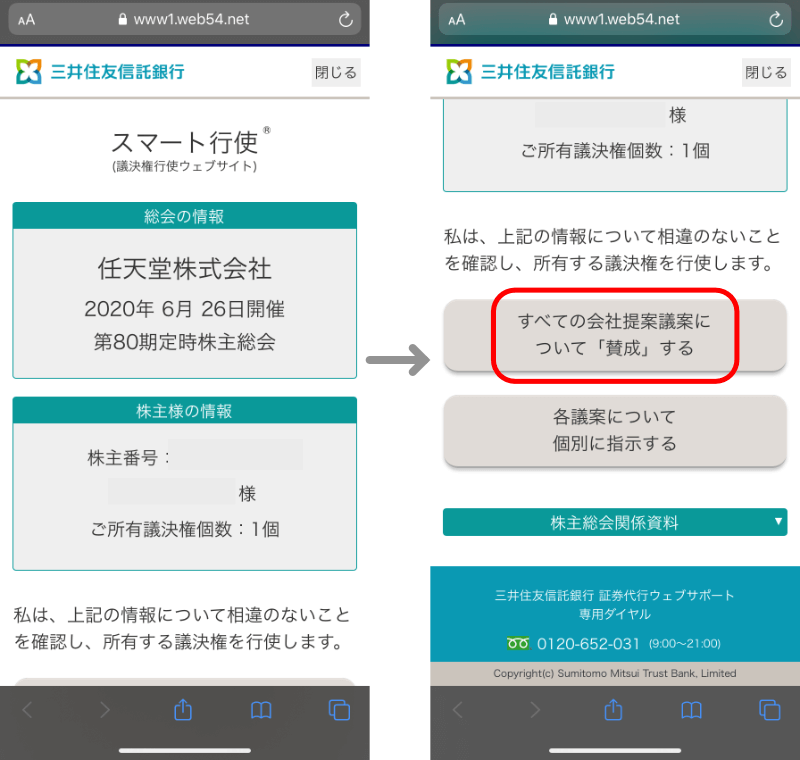Image resolution: width=800 pixels, height=760 pixels.
Task: Tap the AA text size icon in right phone
Action: pos(457,20)
